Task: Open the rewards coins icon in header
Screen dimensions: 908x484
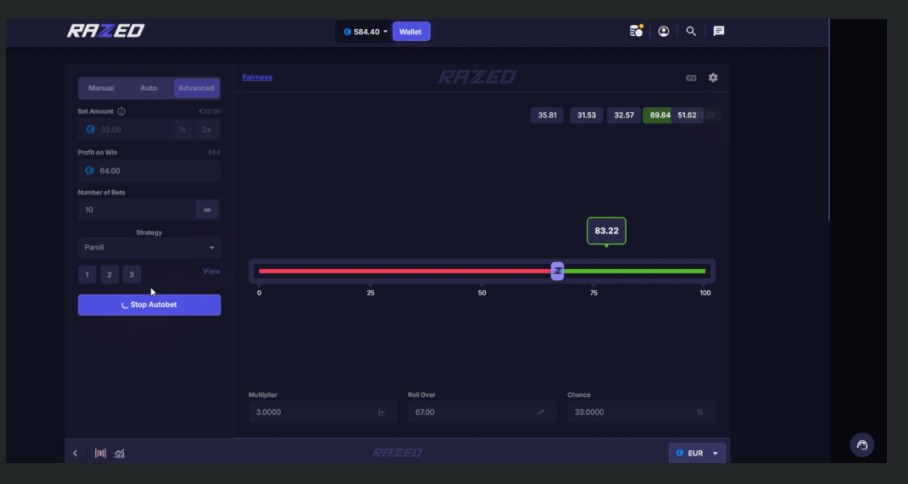Action: 636,31
